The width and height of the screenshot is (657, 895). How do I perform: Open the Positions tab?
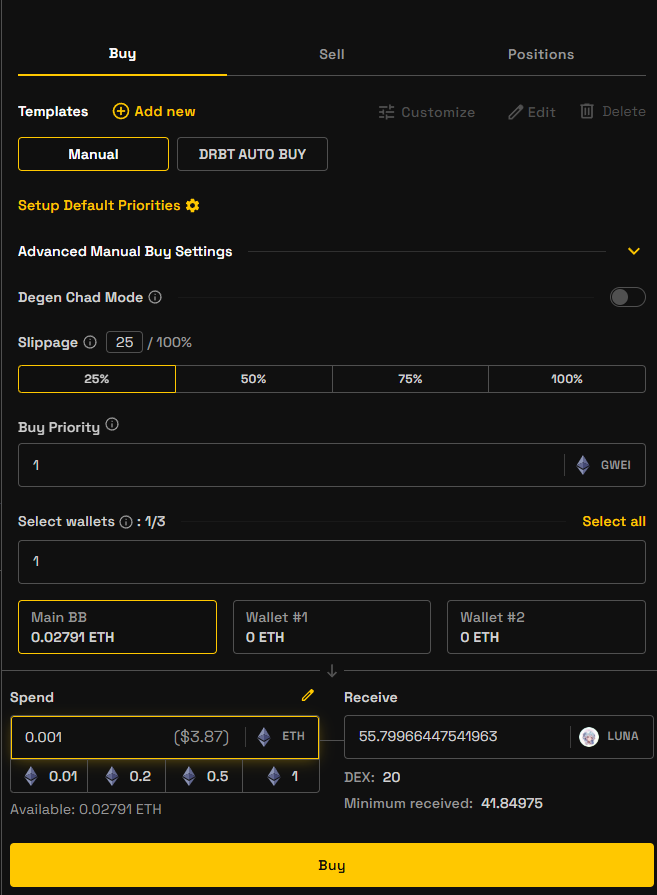(540, 54)
